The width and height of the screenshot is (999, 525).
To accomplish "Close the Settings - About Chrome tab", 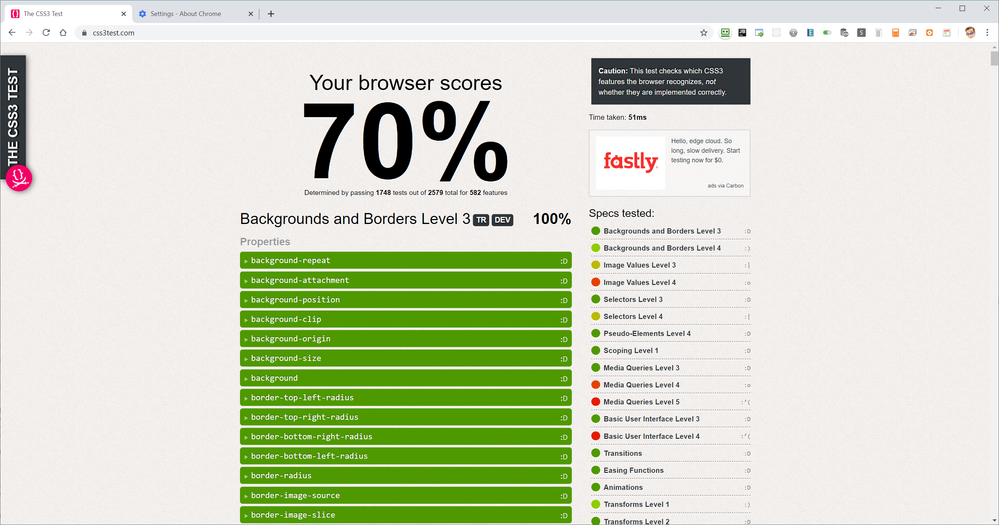I will (x=250, y=13).
